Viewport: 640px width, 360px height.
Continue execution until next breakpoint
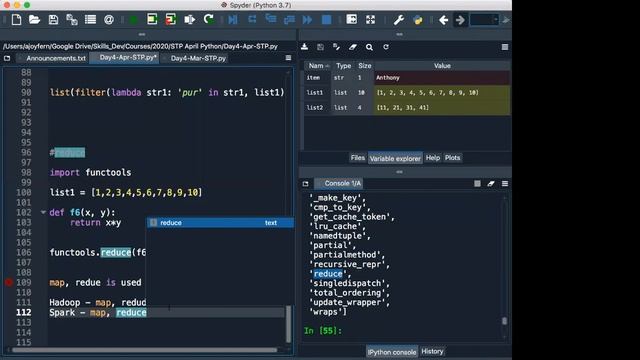click(307, 20)
